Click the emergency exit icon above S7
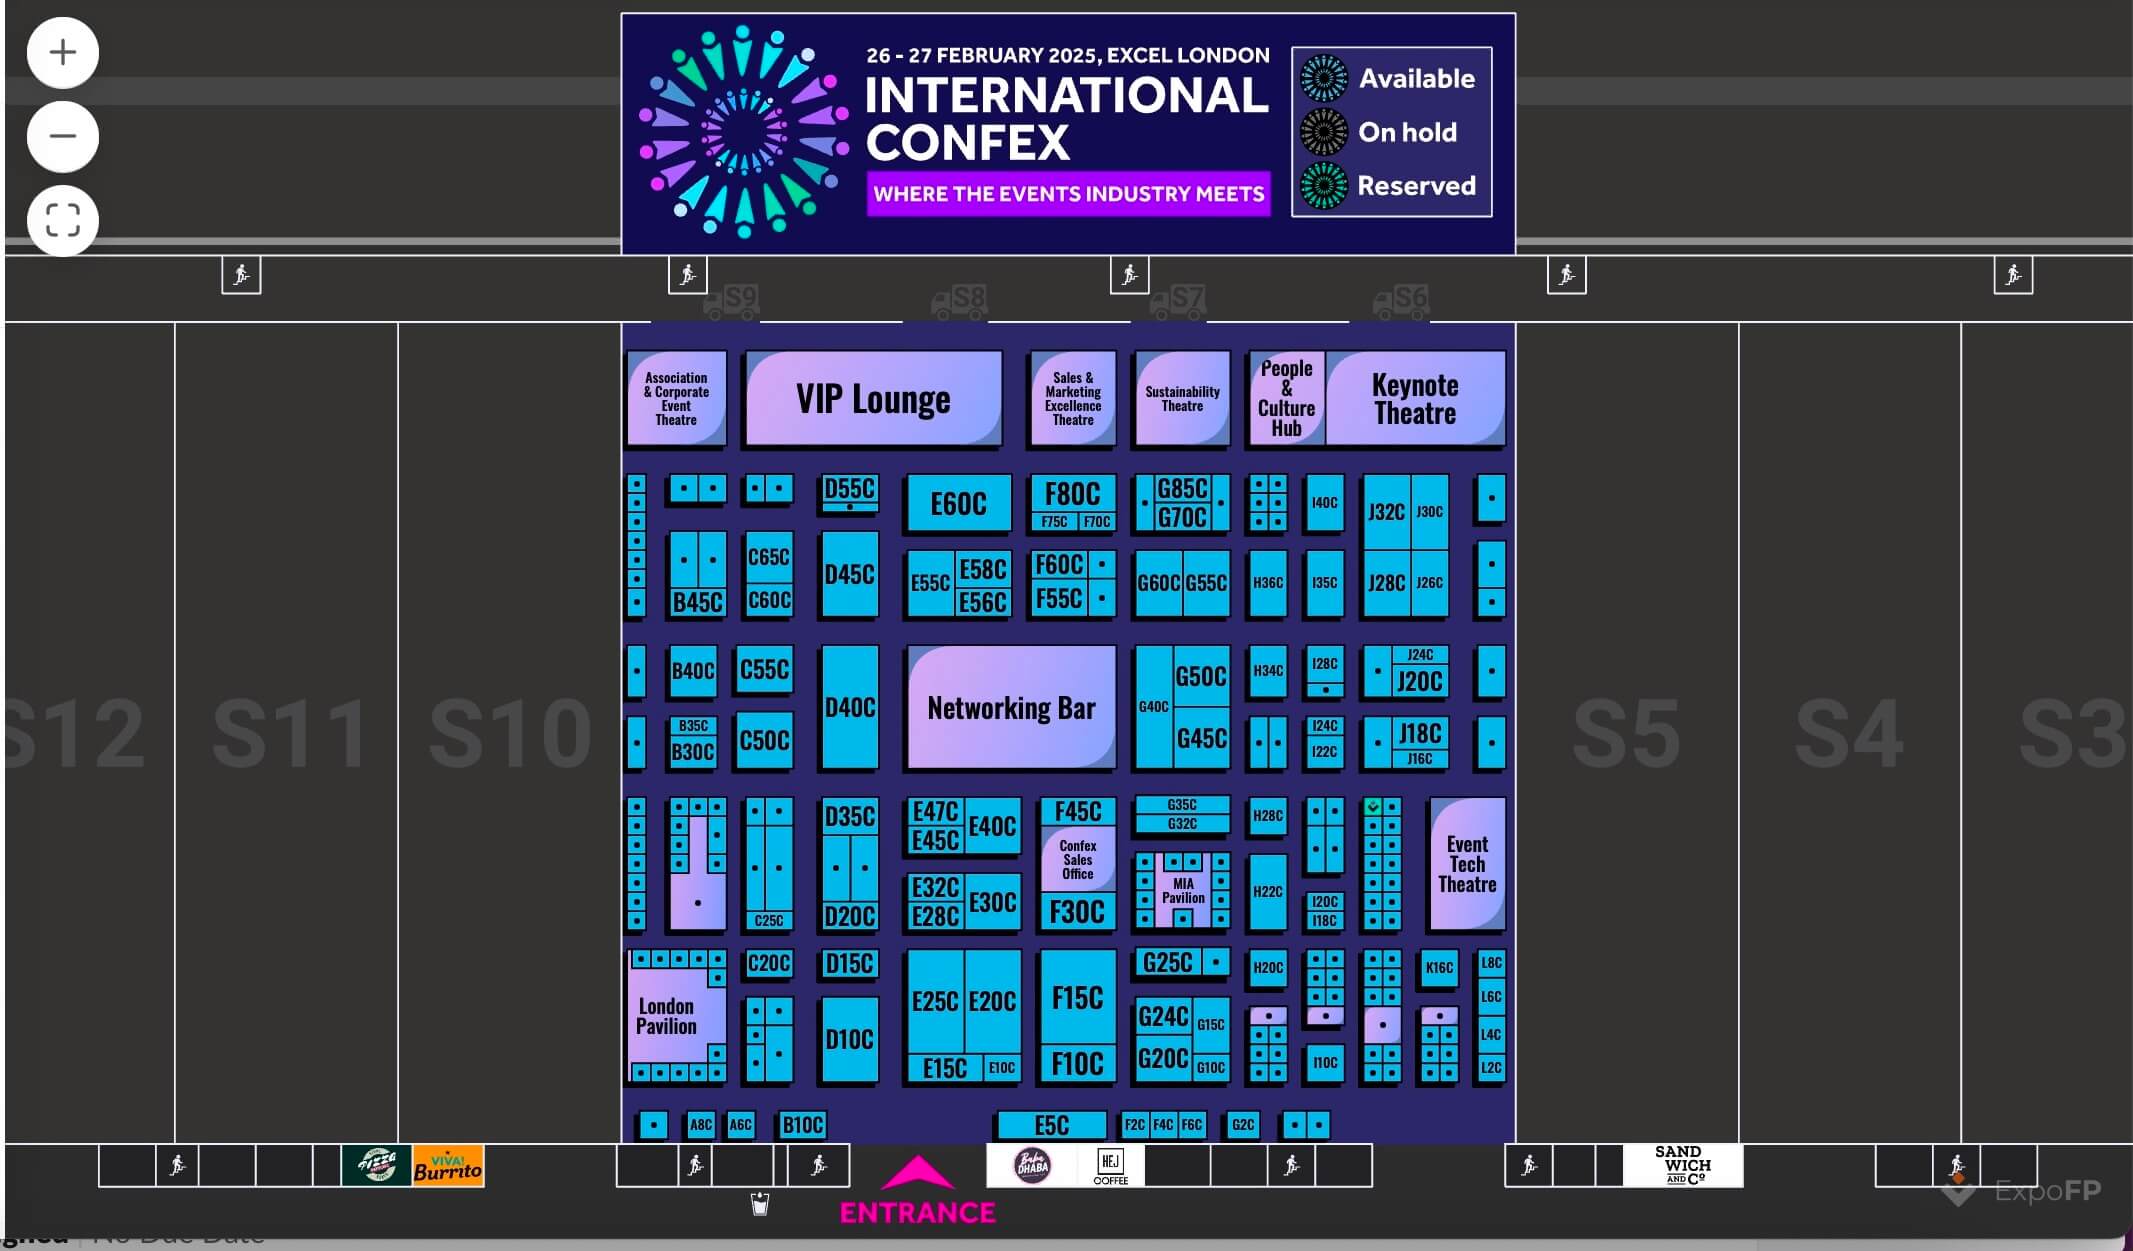 [1130, 274]
